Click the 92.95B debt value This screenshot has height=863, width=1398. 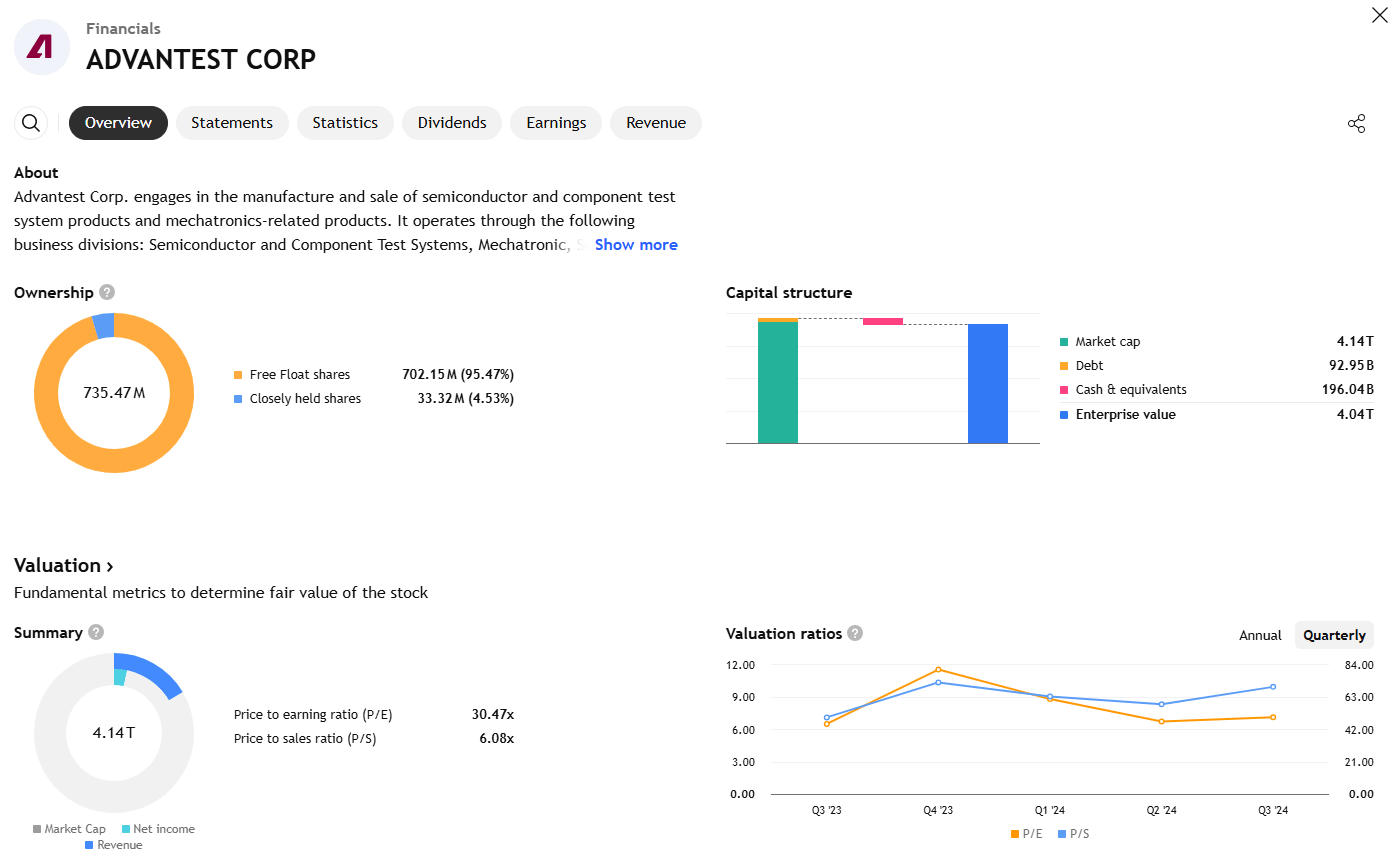point(1351,366)
